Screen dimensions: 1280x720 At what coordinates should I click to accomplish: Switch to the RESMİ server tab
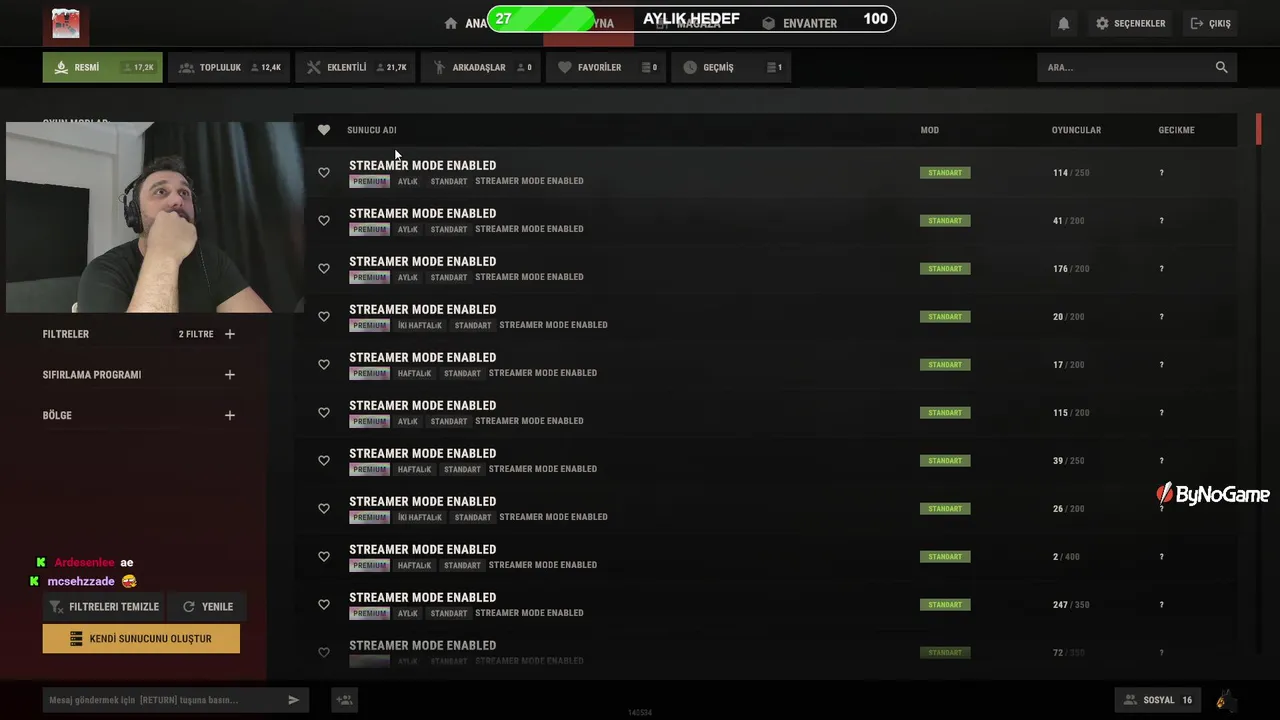102,67
